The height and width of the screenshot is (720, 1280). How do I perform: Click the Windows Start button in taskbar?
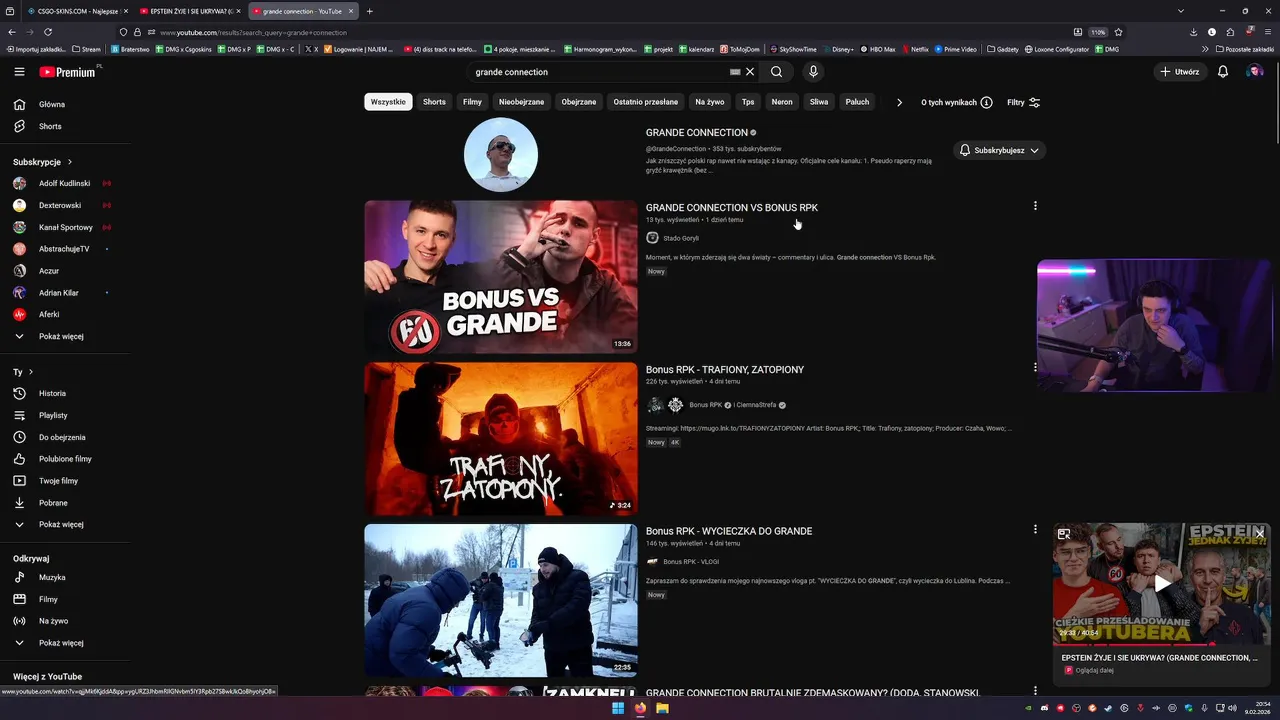click(618, 708)
